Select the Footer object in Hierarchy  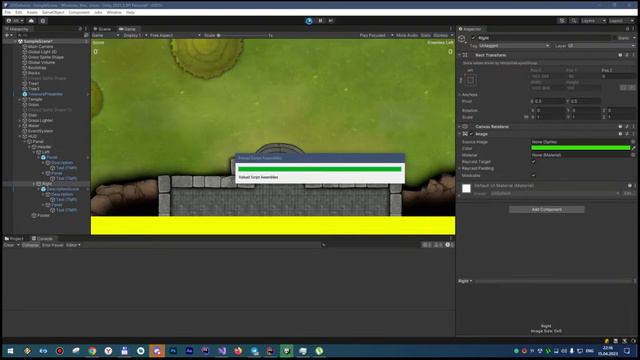[x=43, y=215]
